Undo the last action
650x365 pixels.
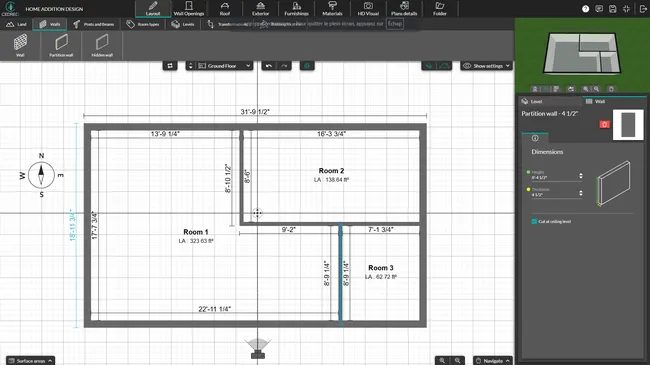point(269,66)
